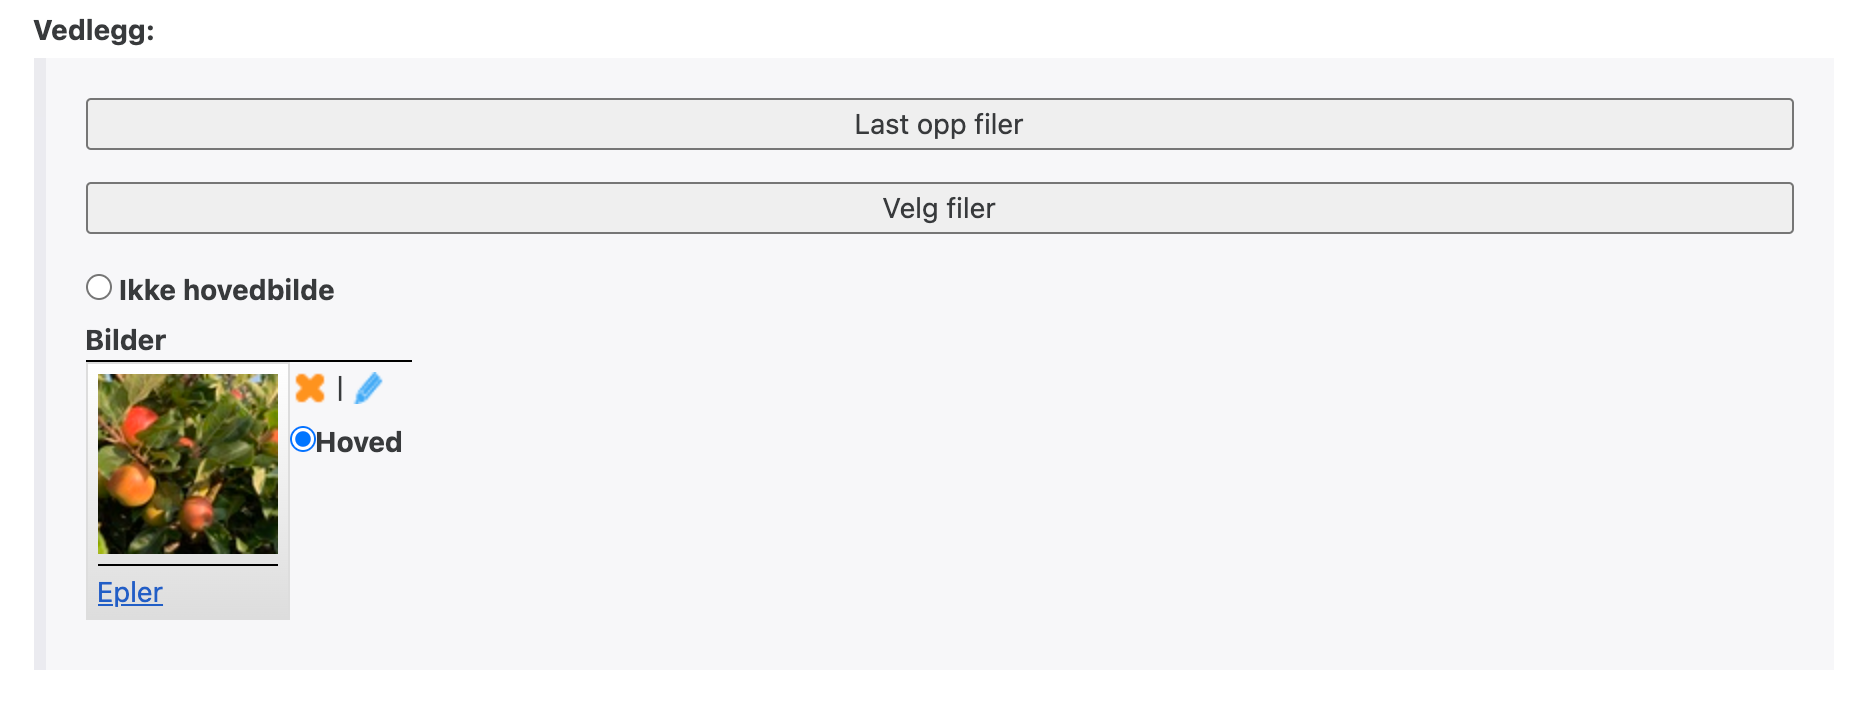Open the Epler link
The width and height of the screenshot is (1860, 702).
(x=130, y=592)
